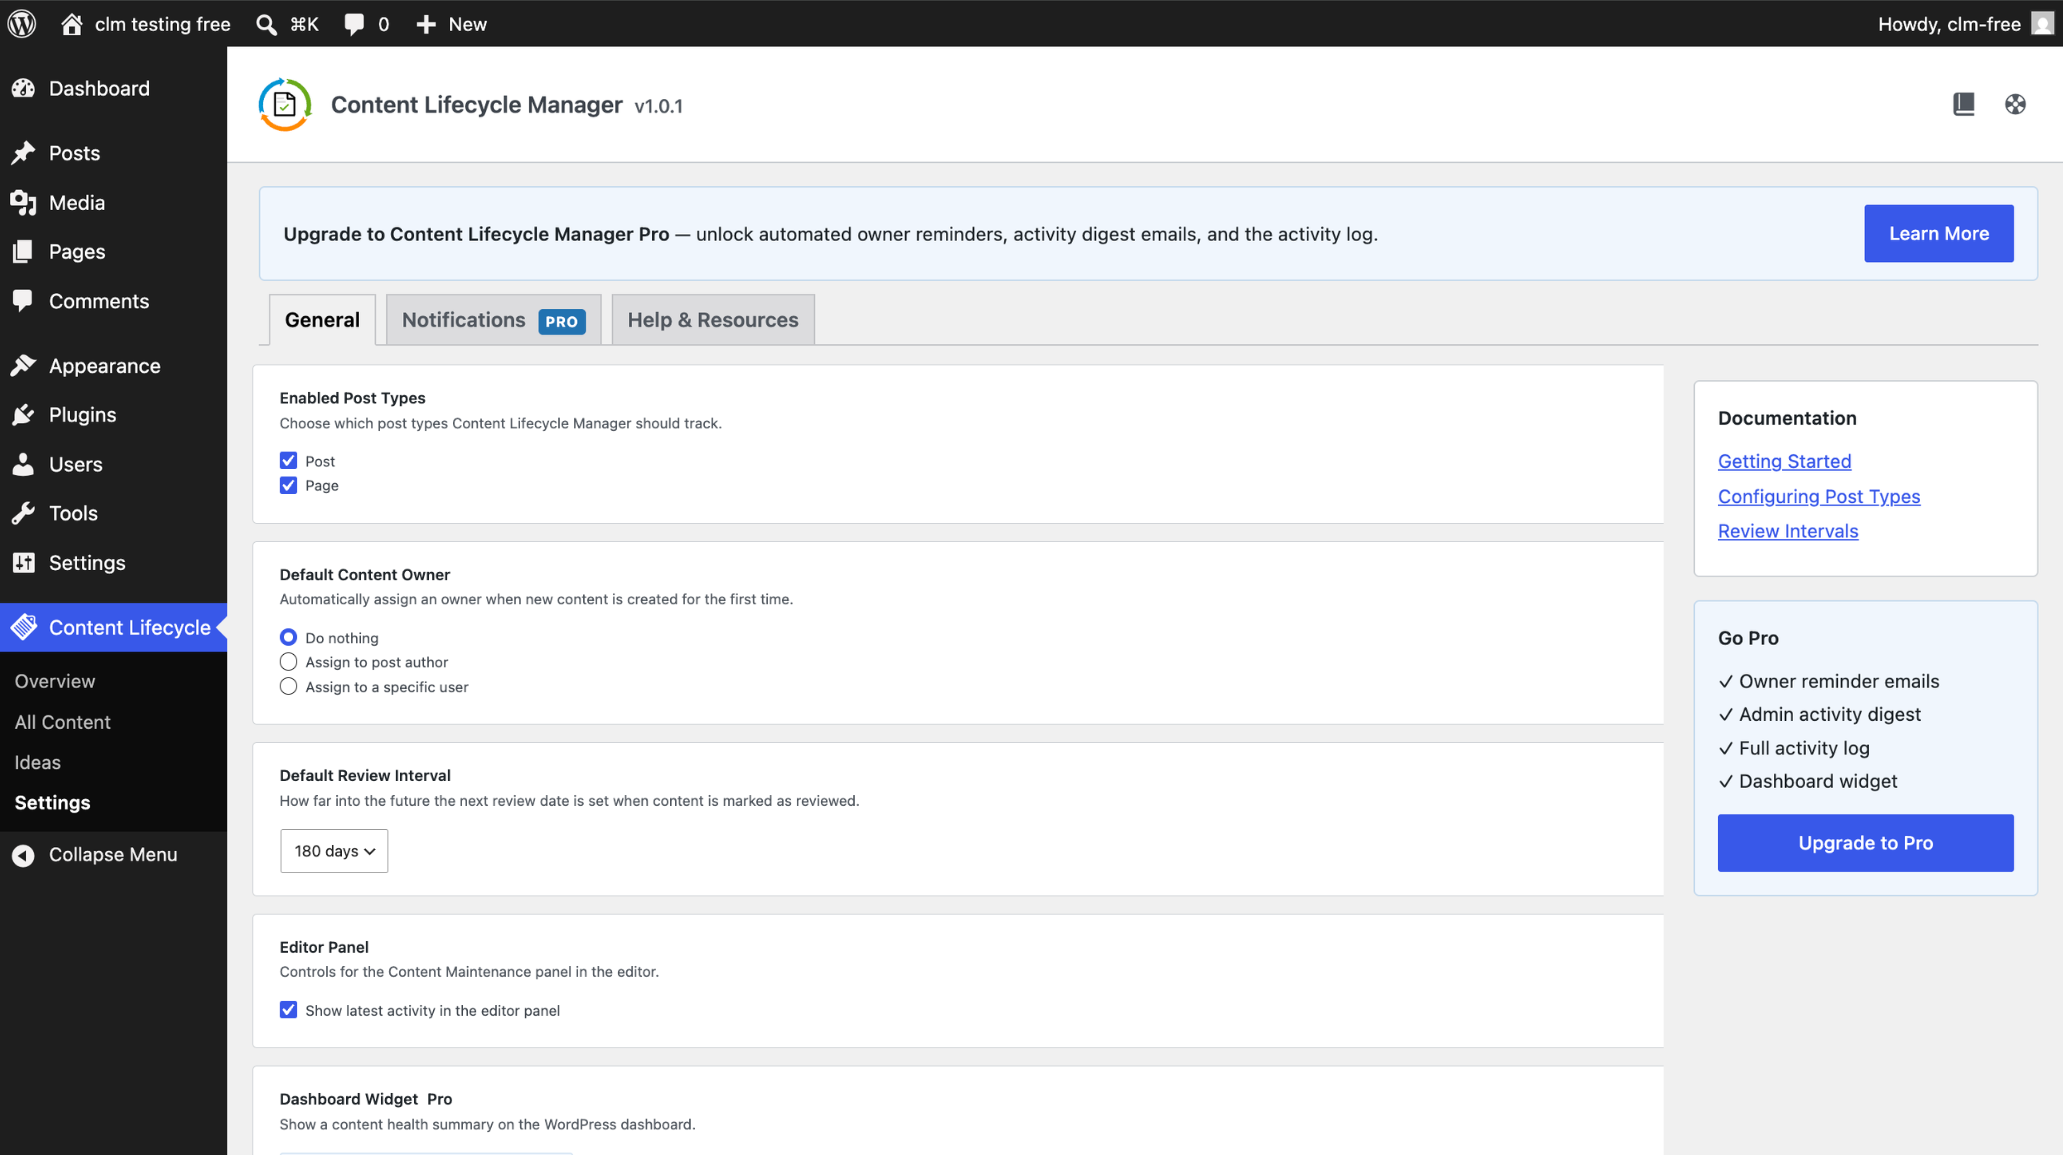Click the Default Content Owner heading
2063x1155 pixels.
[x=365, y=575]
